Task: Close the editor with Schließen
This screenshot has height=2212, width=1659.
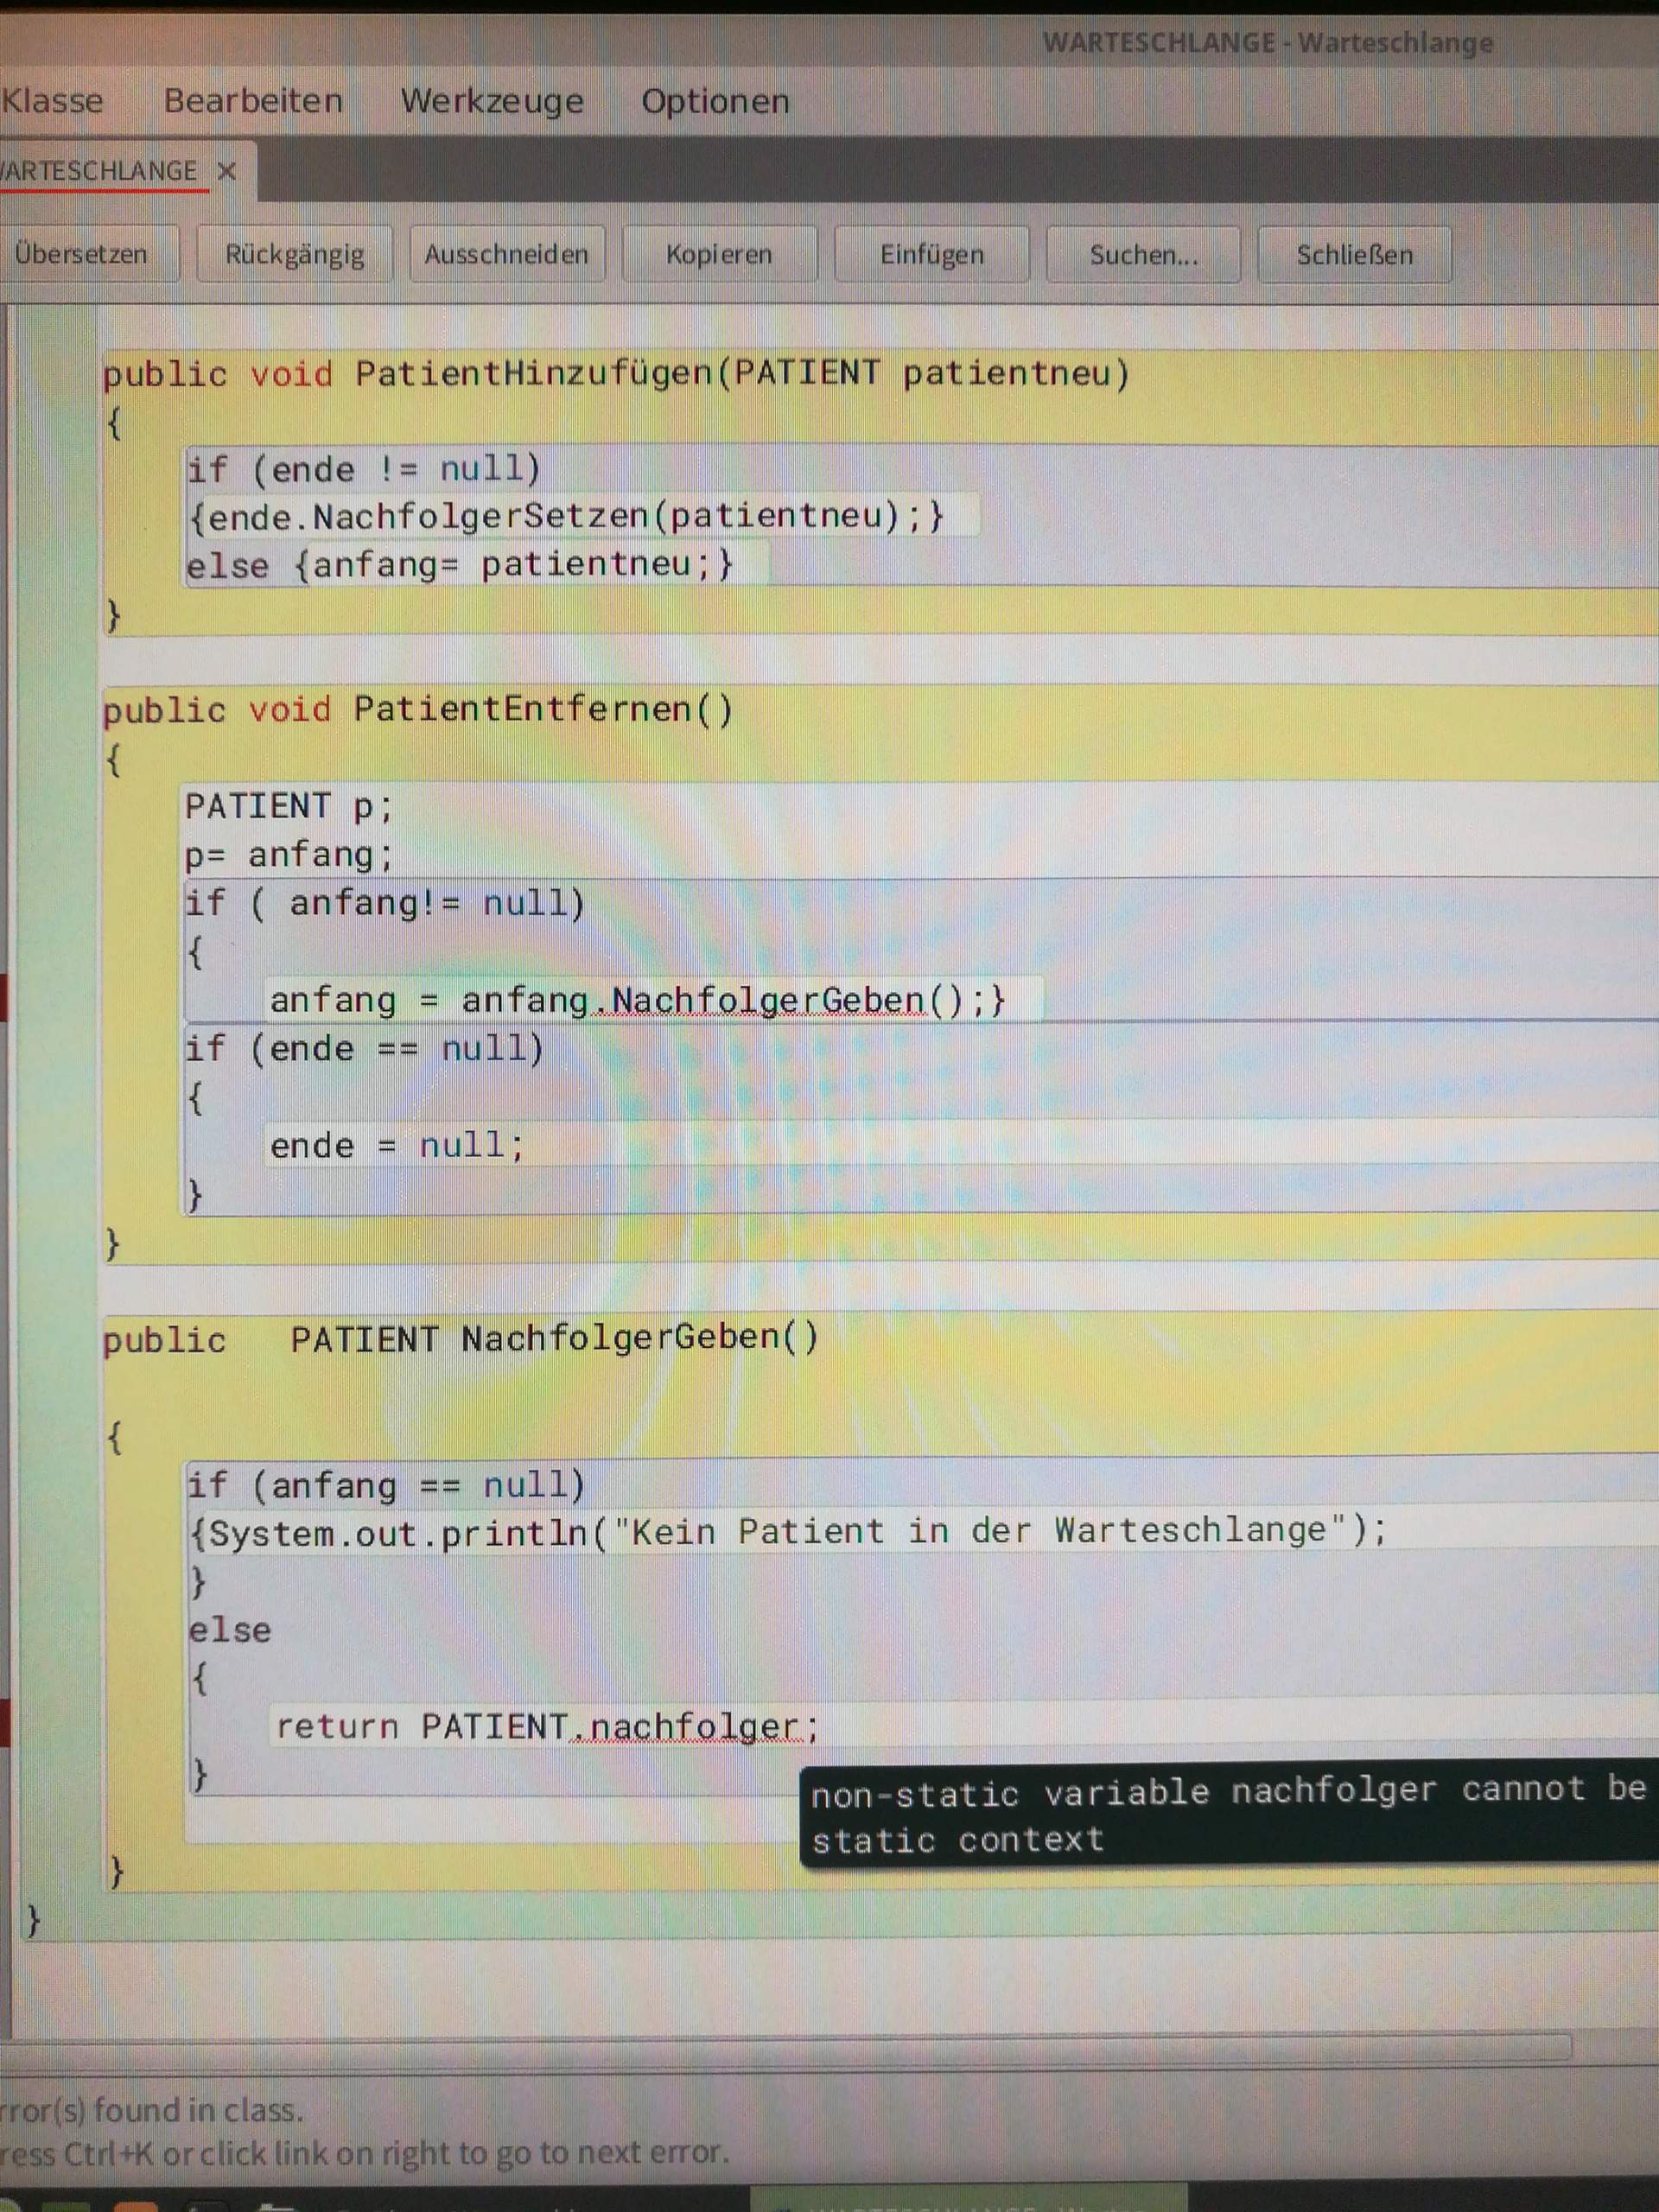Action: click(x=1354, y=254)
